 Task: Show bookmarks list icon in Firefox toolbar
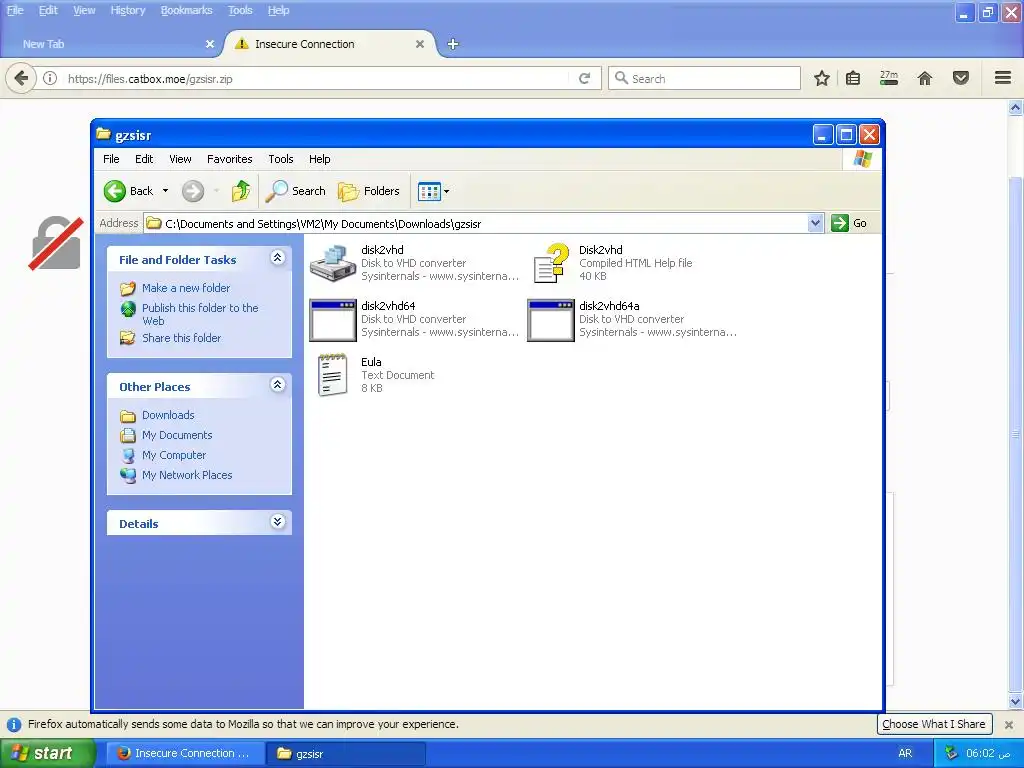(x=853, y=78)
